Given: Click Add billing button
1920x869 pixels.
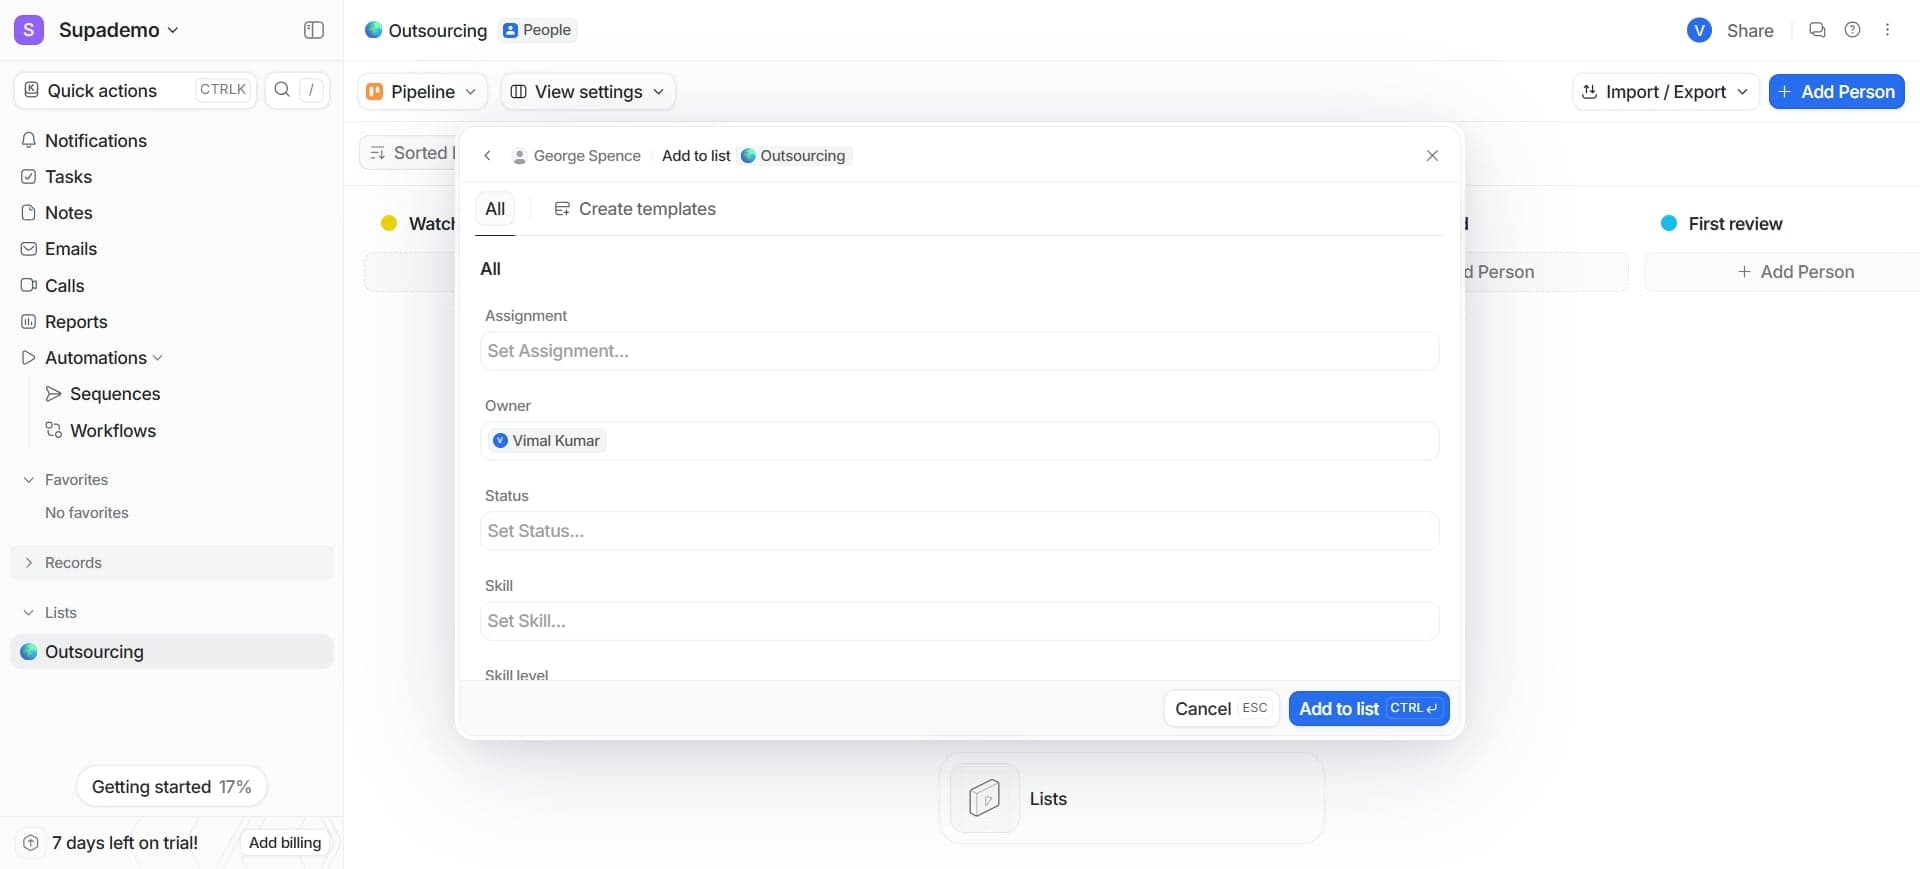Looking at the screenshot, I should point(285,842).
